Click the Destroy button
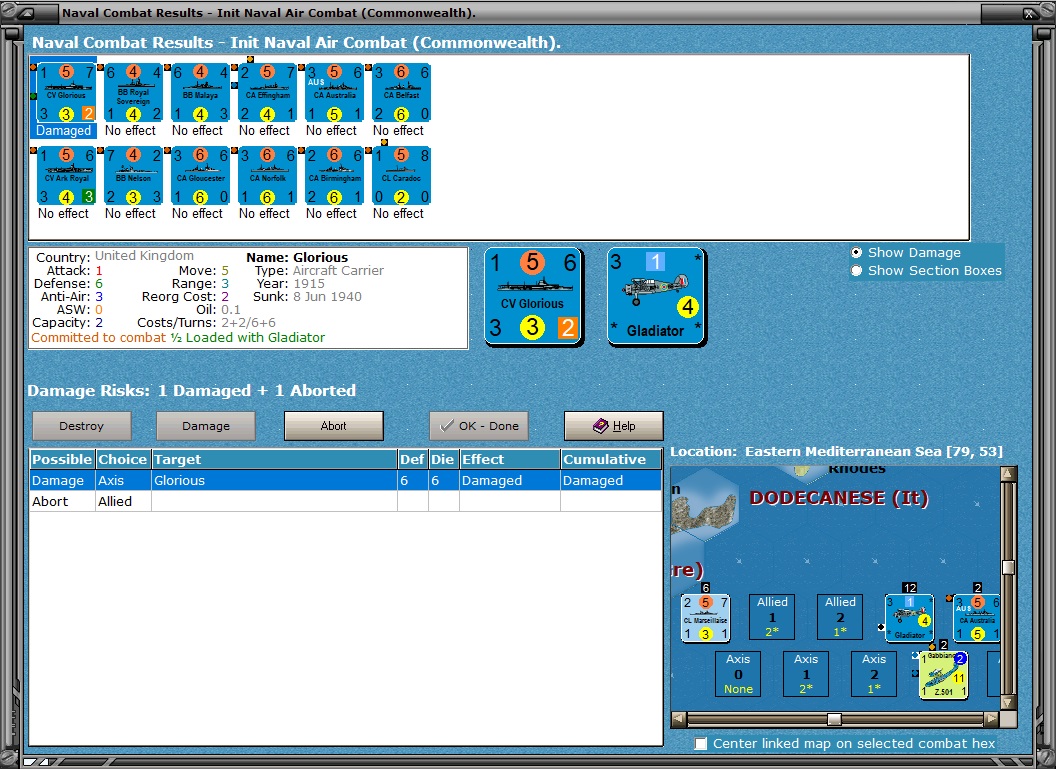Viewport: 1056px width, 769px height. click(x=81, y=426)
